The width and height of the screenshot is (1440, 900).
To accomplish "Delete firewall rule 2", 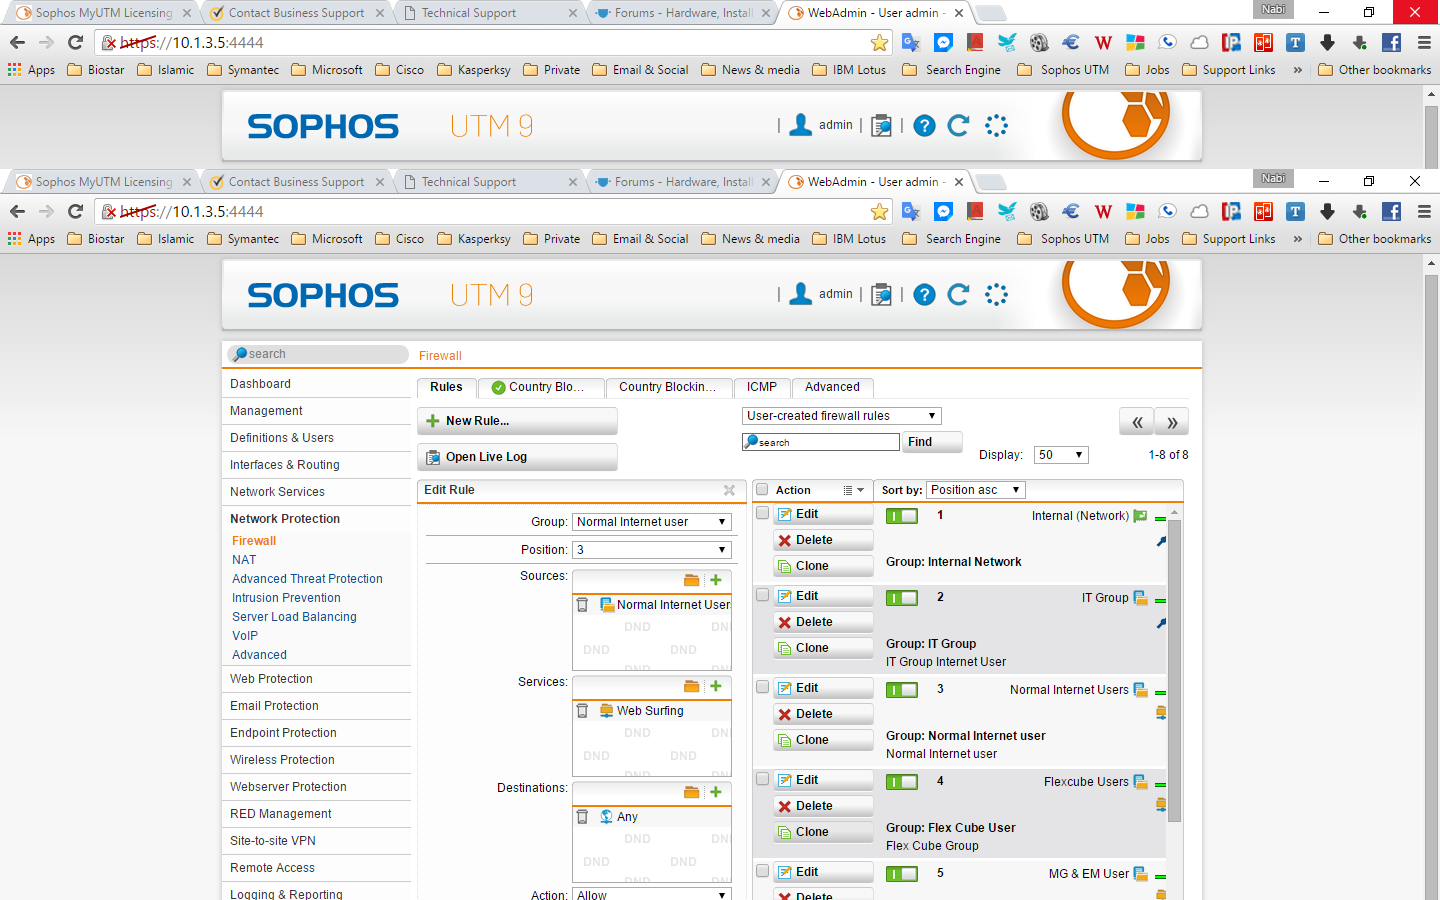I will (823, 622).
